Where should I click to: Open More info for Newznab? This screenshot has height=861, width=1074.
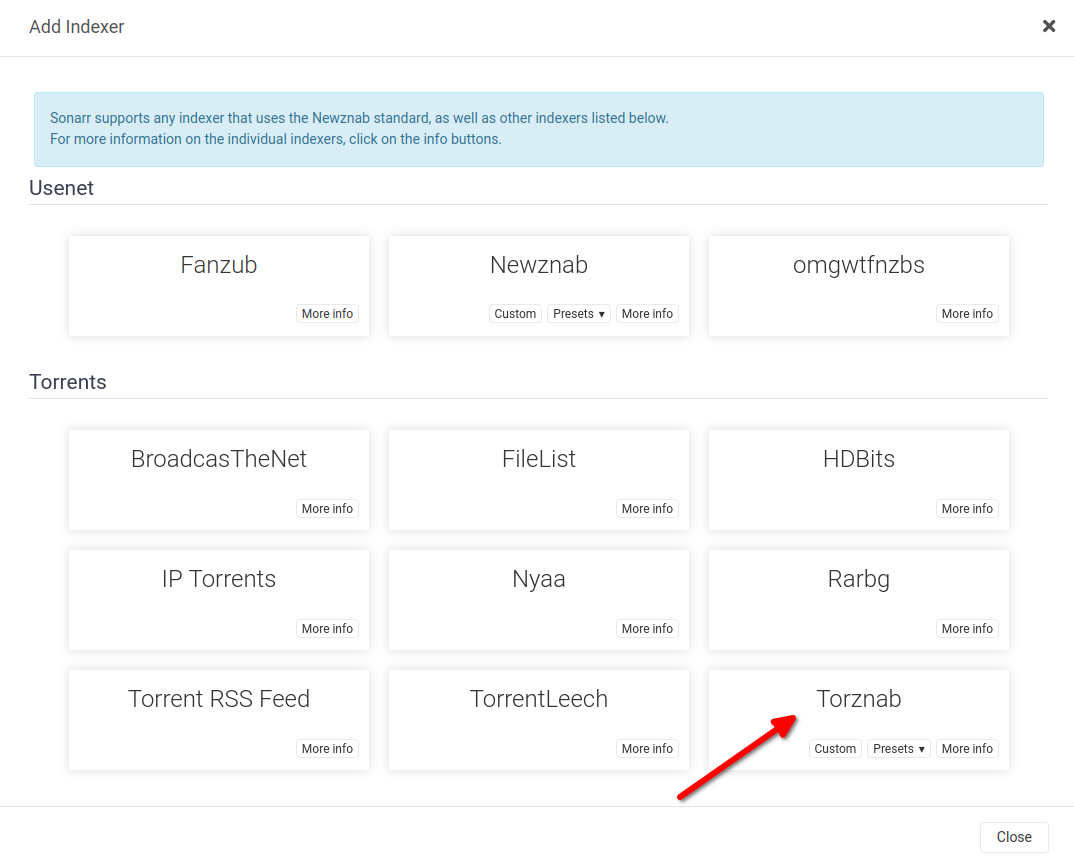pos(647,314)
